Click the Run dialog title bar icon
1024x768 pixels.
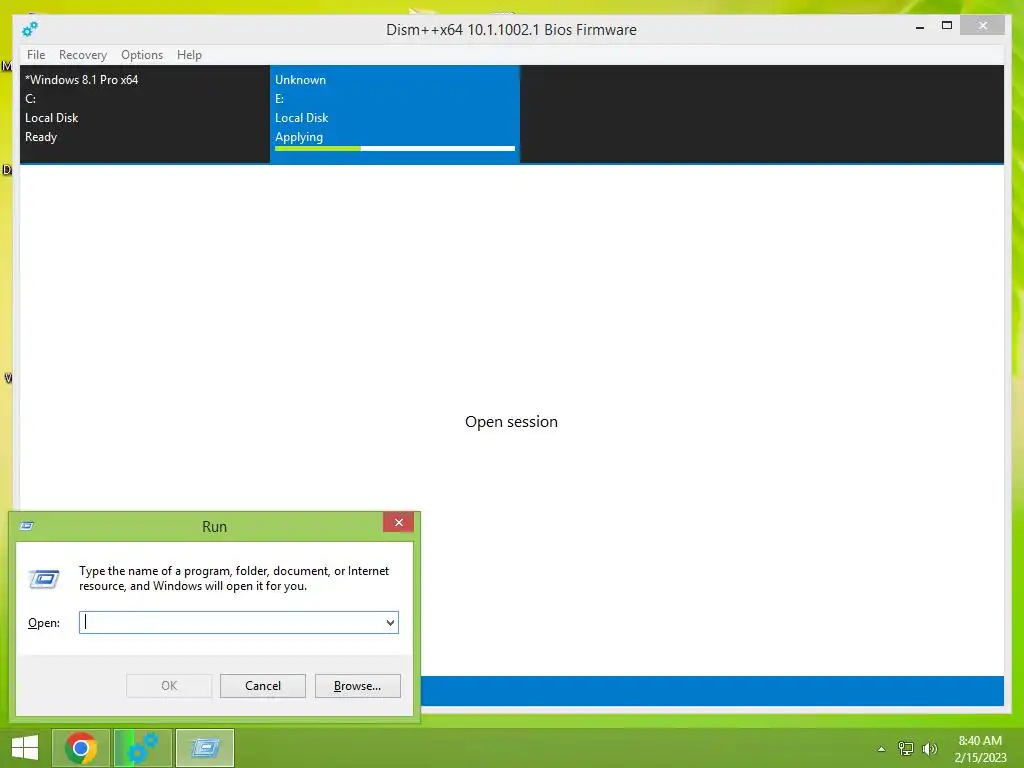point(27,526)
